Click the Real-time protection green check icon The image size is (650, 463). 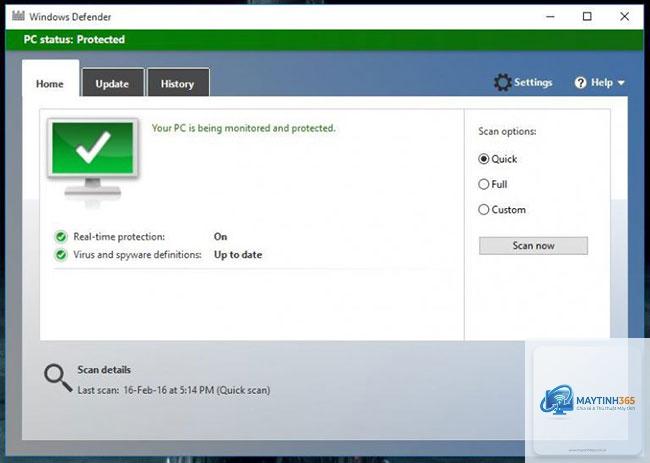pyautogui.click(x=61, y=237)
